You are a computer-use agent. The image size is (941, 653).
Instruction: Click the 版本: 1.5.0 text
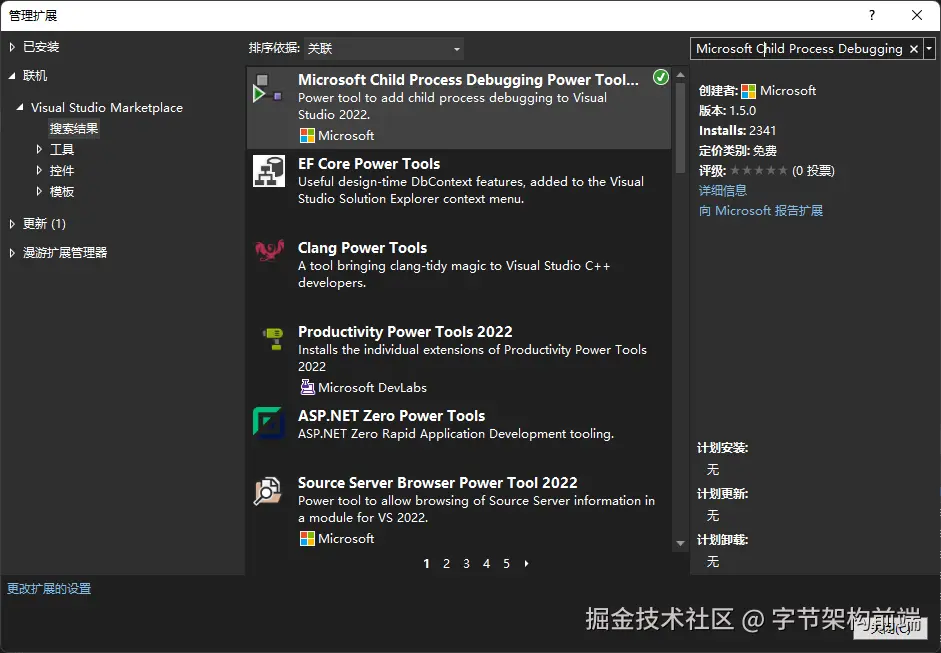(727, 111)
